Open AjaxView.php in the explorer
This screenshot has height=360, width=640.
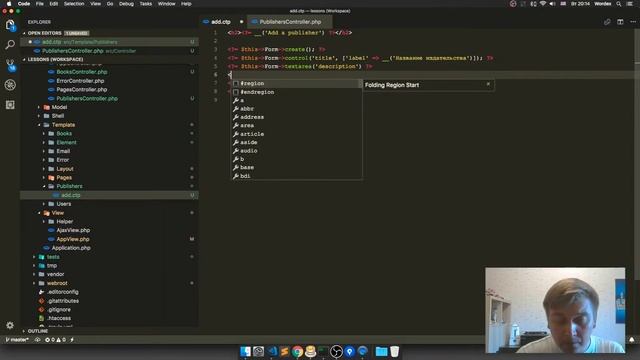click(x=73, y=230)
